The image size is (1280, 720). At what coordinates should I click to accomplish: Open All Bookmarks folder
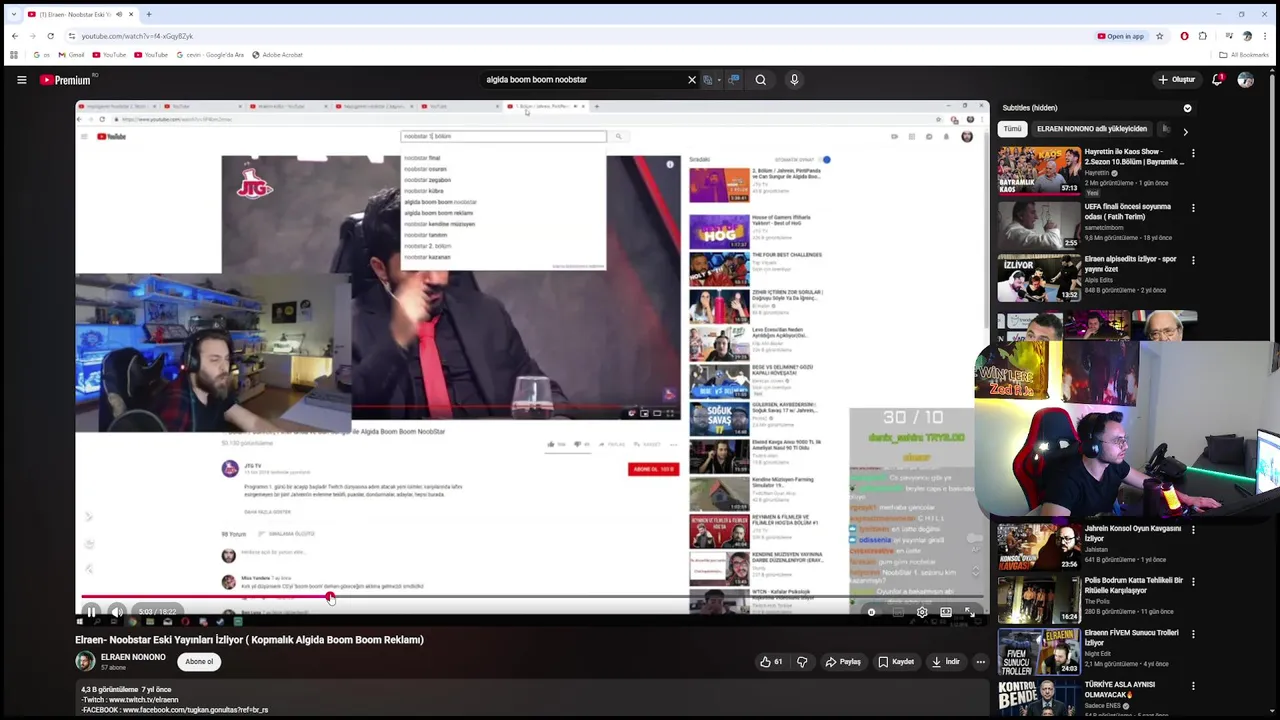[1244, 55]
